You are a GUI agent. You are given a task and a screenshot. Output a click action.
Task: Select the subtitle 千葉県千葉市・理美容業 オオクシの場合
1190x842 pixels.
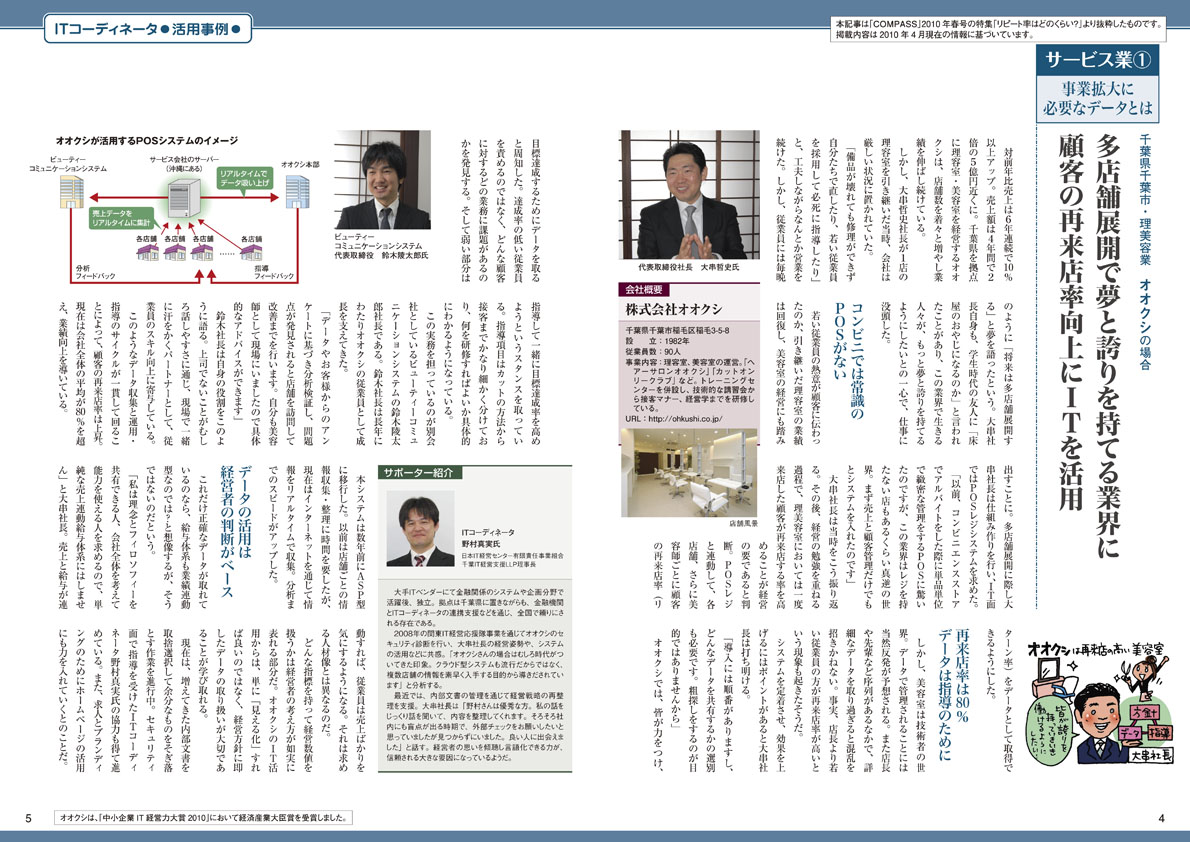pos(1144,251)
